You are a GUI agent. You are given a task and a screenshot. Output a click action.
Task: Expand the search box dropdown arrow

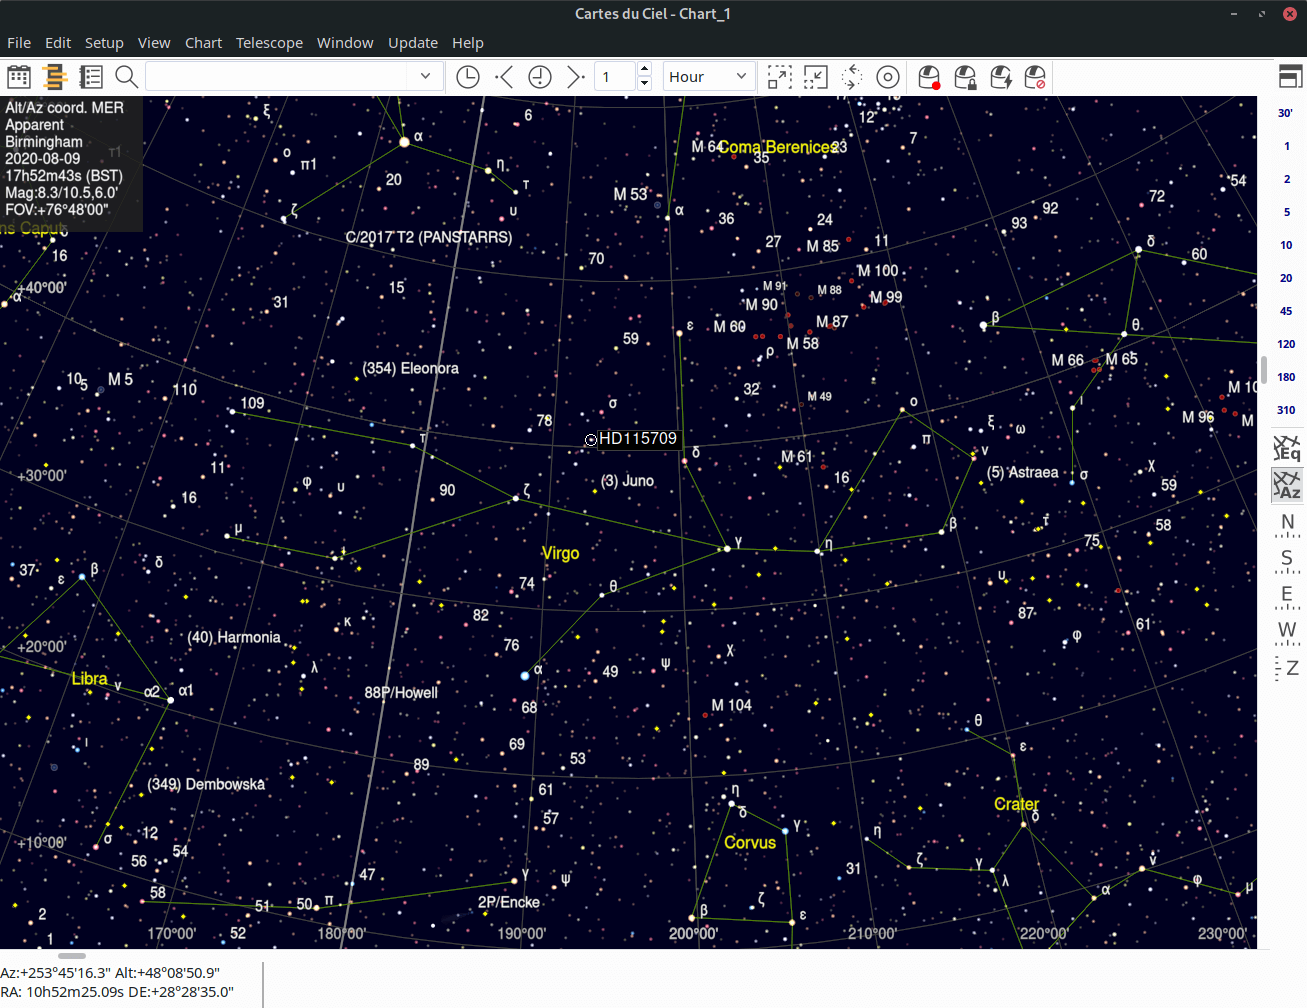[425, 77]
